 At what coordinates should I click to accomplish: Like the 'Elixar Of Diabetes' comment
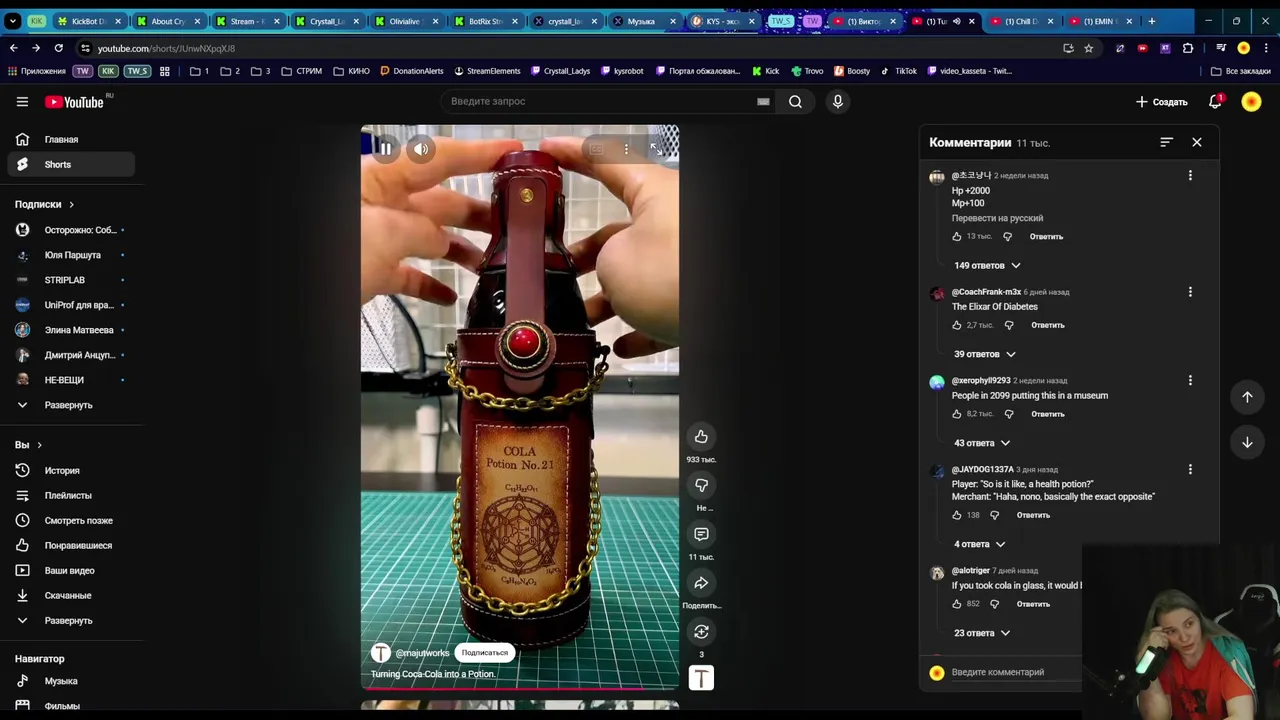pyautogui.click(x=957, y=325)
